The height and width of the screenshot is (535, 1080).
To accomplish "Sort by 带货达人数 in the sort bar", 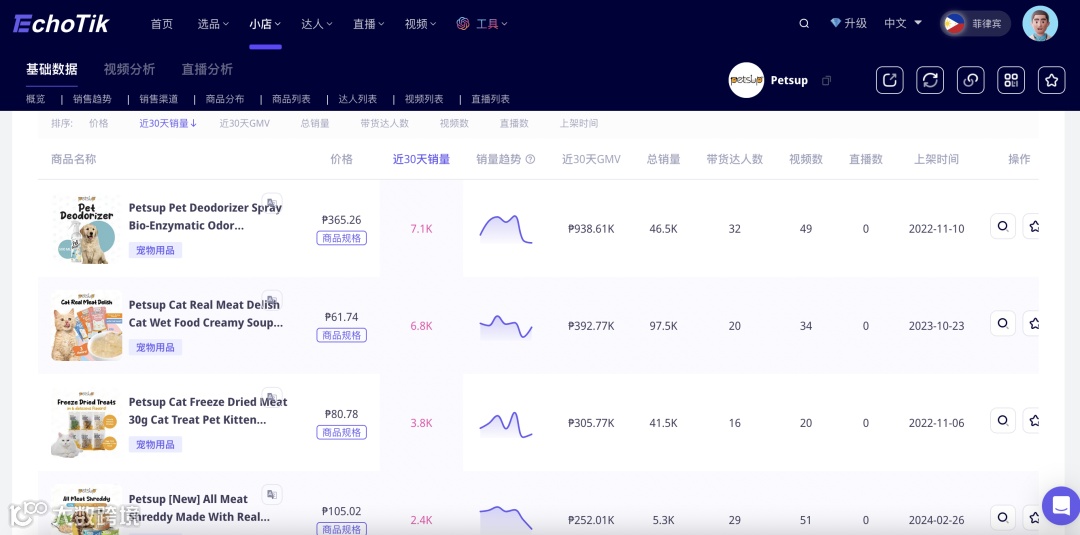I will 384,123.
